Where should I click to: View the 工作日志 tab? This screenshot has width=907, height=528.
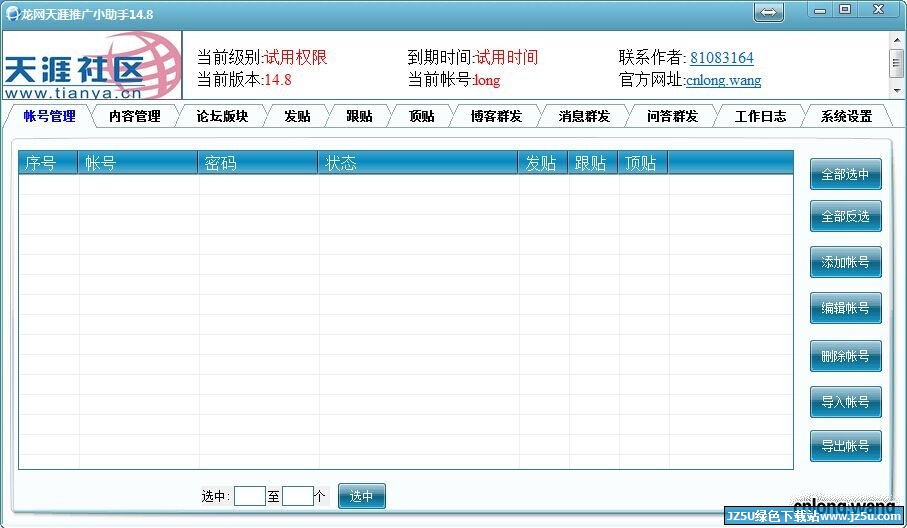click(x=760, y=116)
